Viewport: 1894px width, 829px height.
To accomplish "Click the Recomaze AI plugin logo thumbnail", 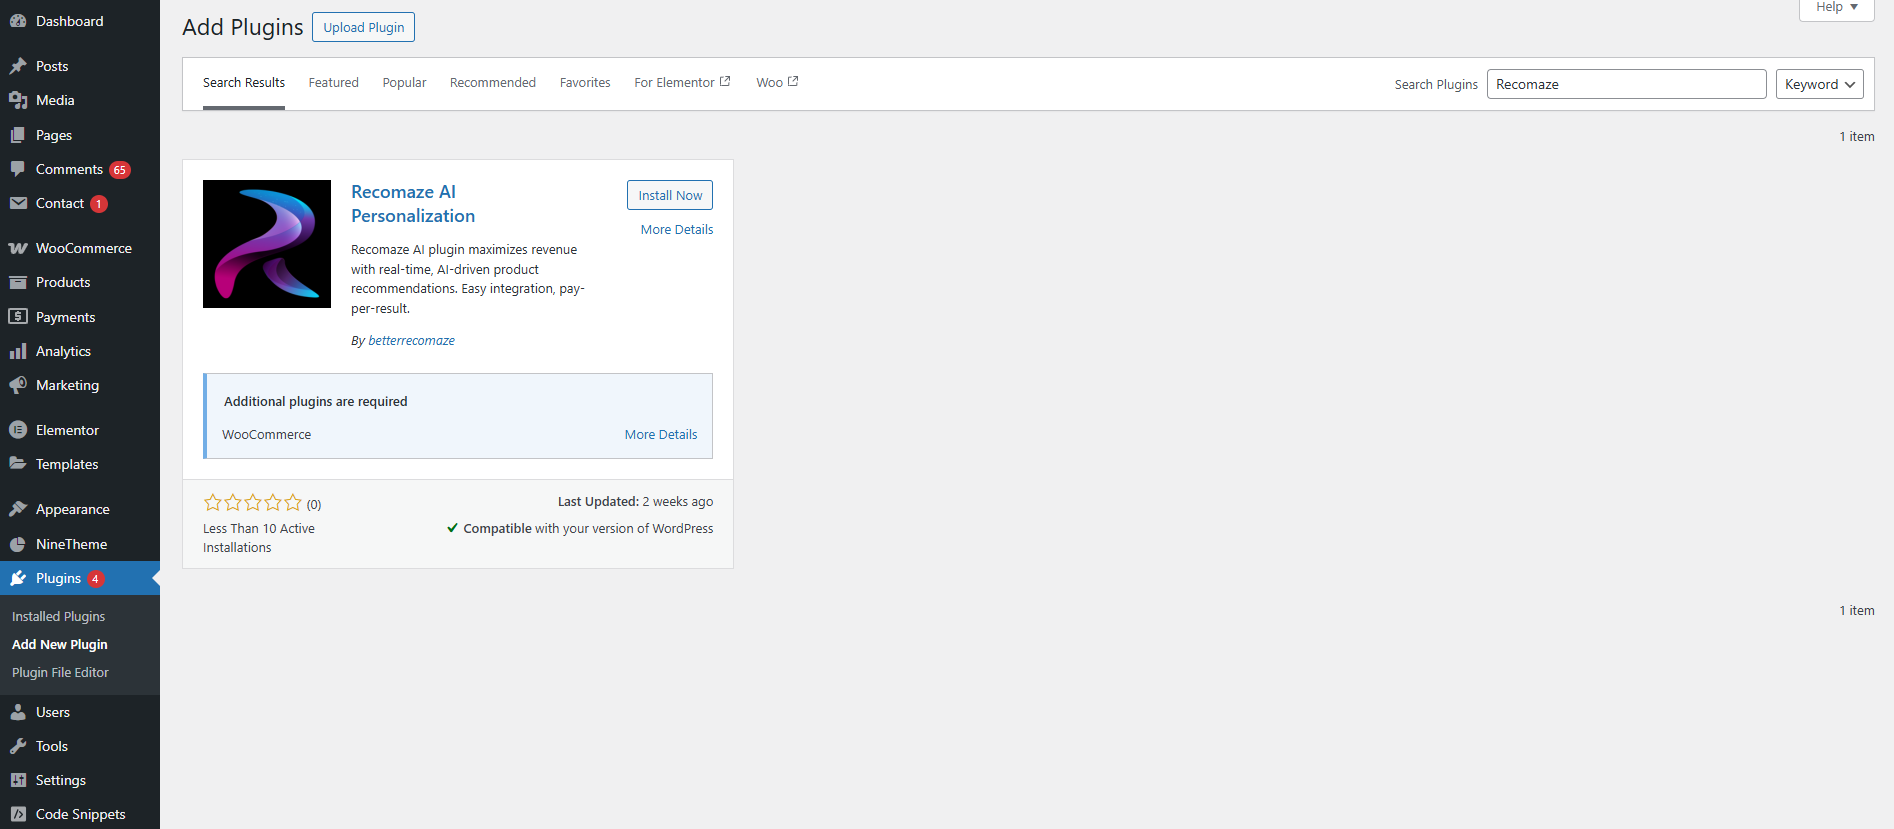I will pos(267,244).
